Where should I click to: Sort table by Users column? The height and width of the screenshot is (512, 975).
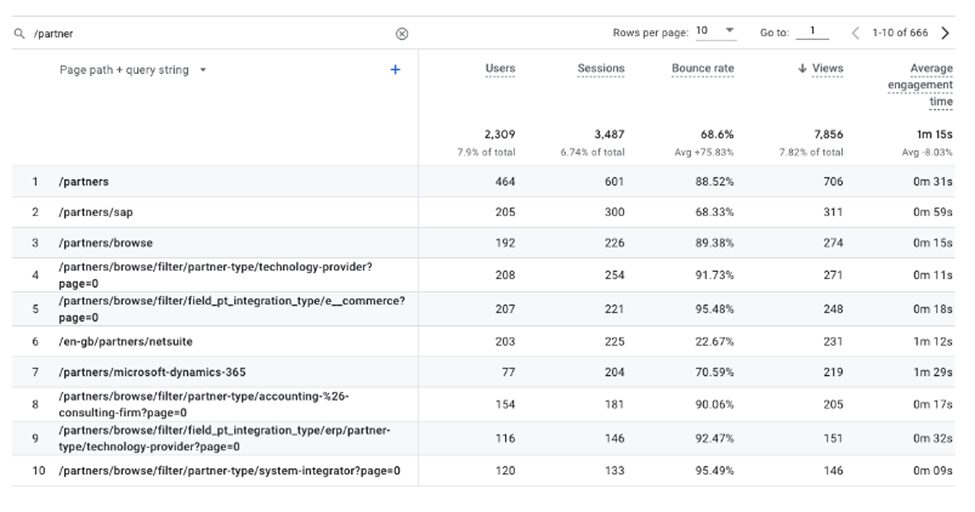pyautogui.click(x=501, y=68)
